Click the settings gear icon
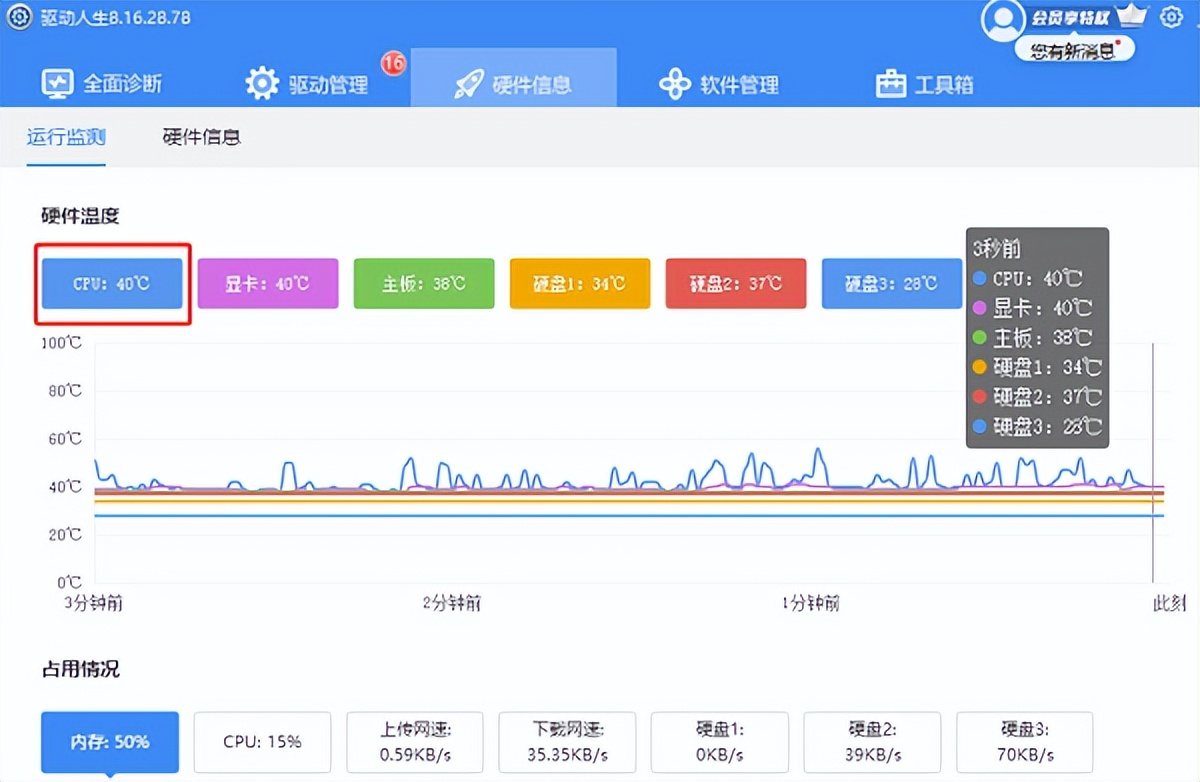This screenshot has width=1200, height=782. coord(1171,17)
